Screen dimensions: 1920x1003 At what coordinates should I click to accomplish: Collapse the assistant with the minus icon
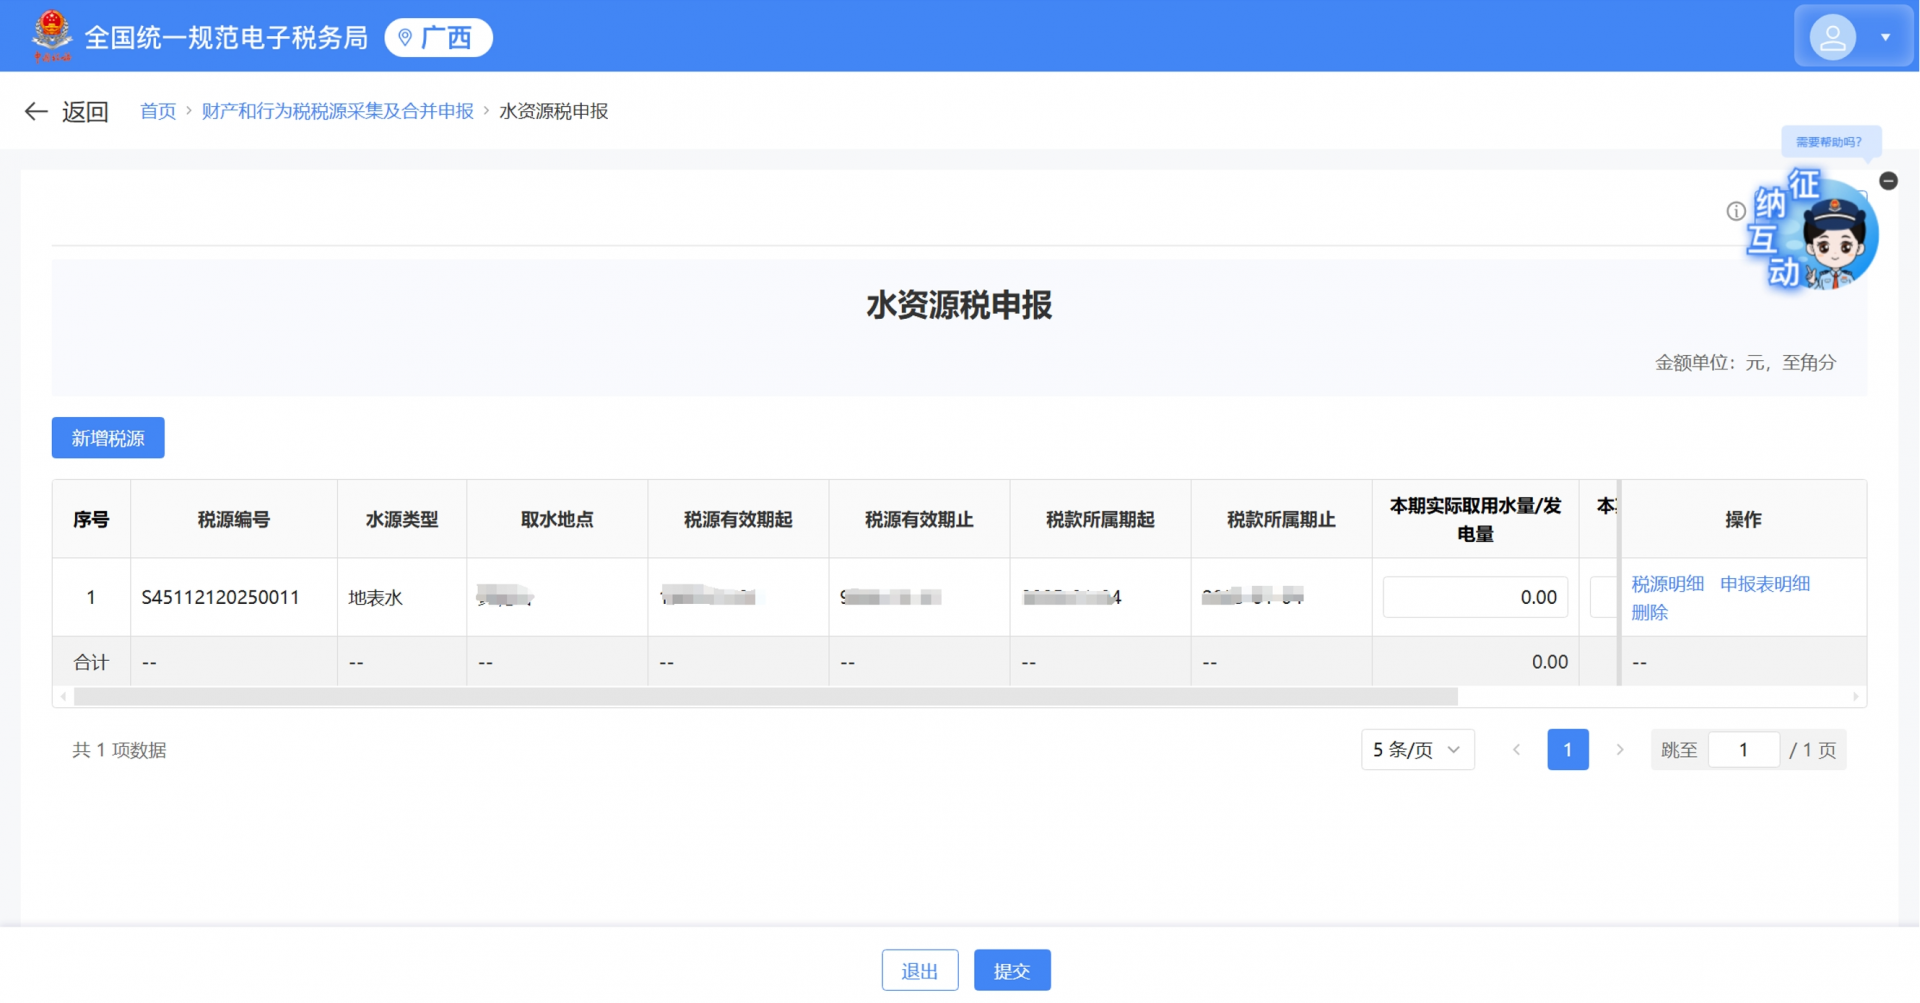[x=1888, y=181]
